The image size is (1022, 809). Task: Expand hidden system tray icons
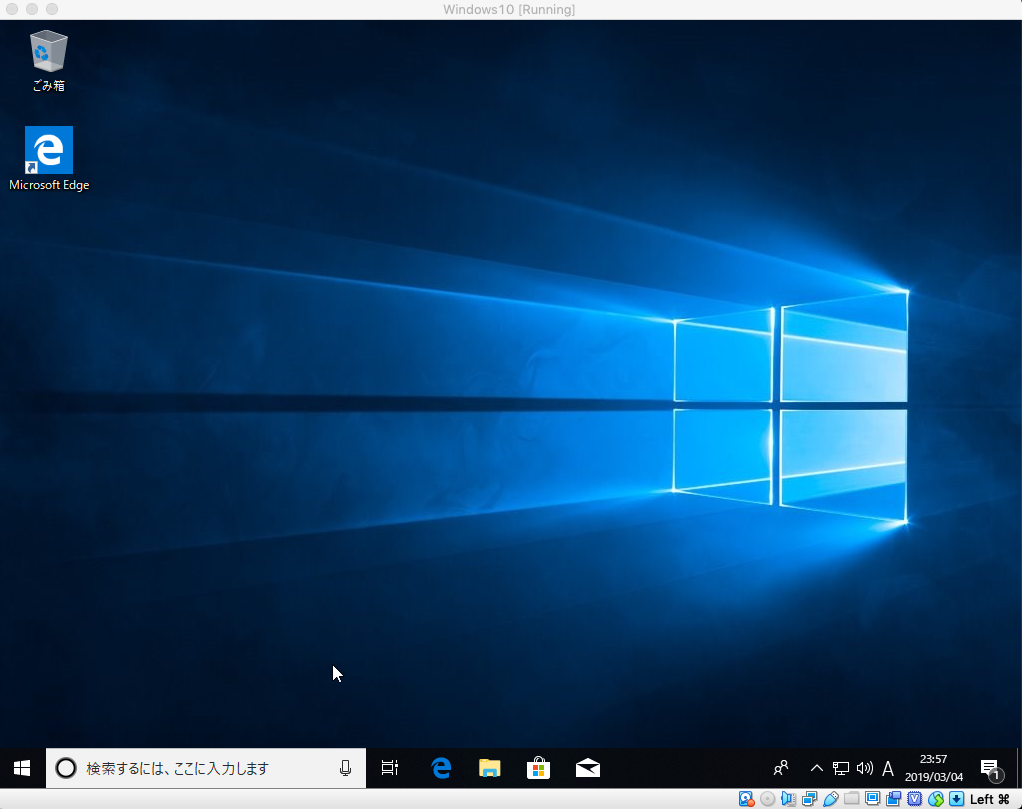[x=817, y=768]
